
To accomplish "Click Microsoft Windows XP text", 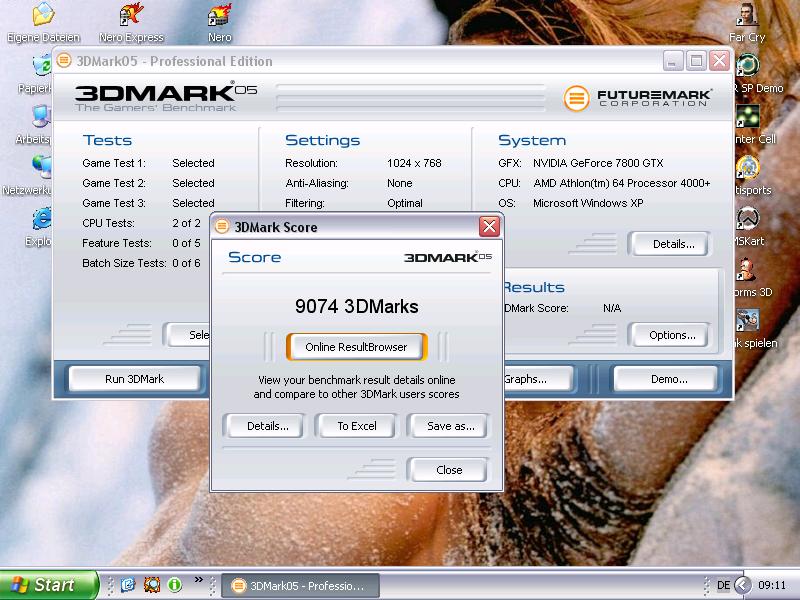I will (x=588, y=203).
